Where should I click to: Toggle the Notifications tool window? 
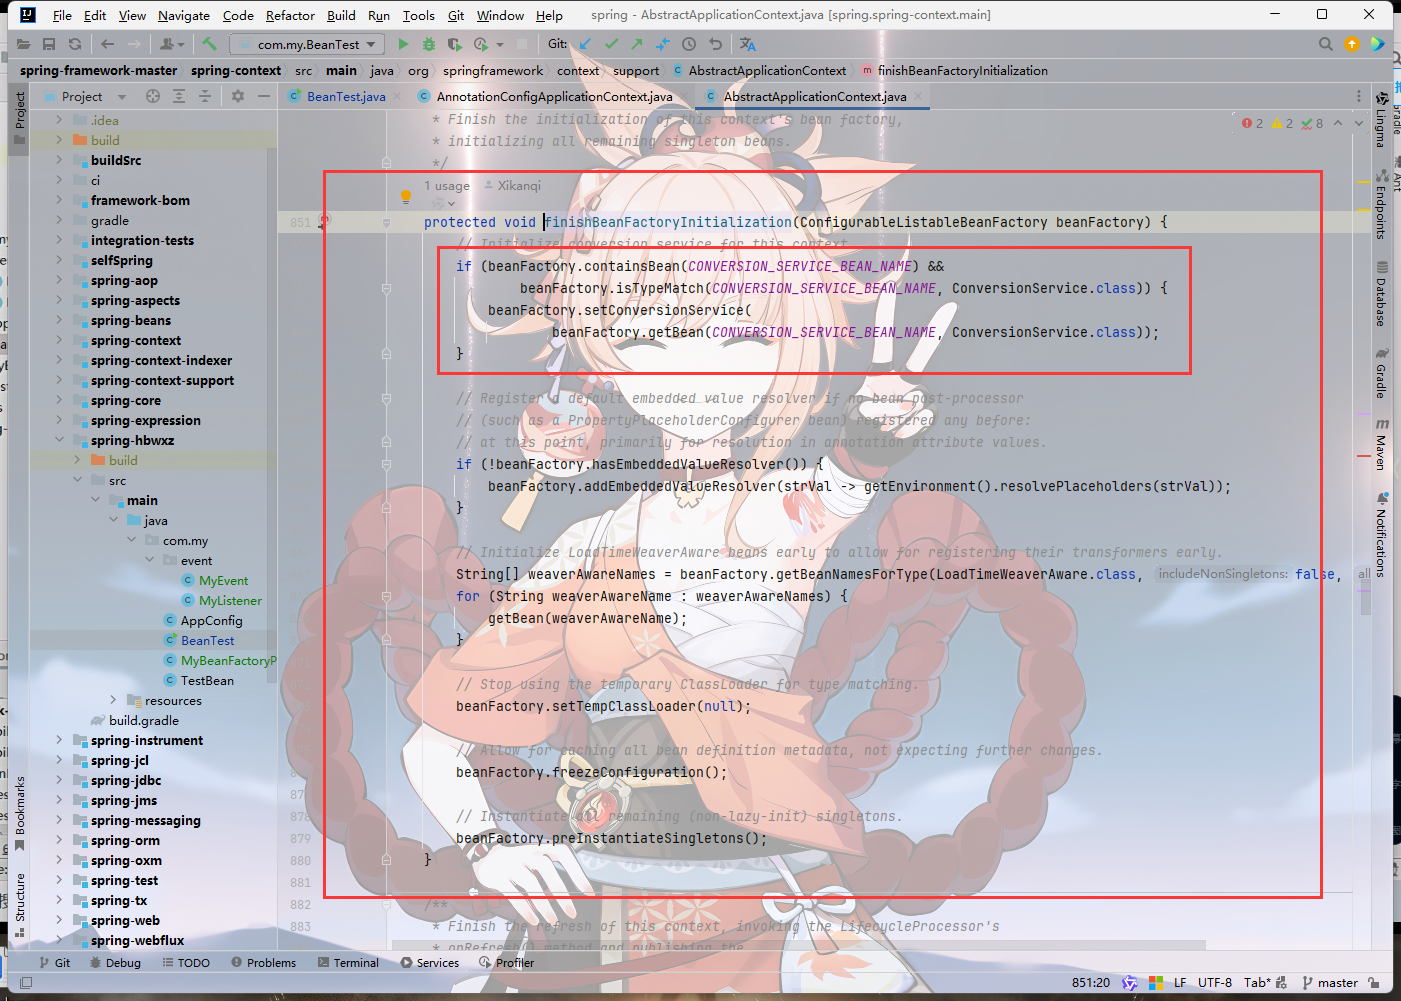1381,535
